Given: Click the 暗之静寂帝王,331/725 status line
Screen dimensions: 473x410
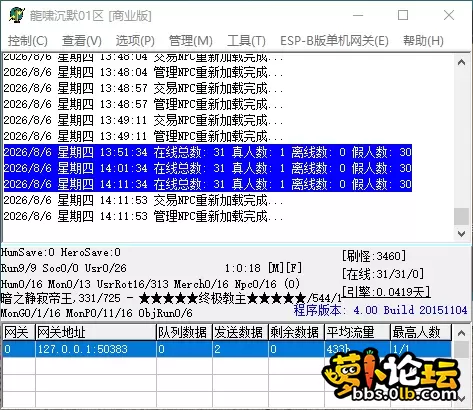Looking at the screenshot, I should point(171,298).
